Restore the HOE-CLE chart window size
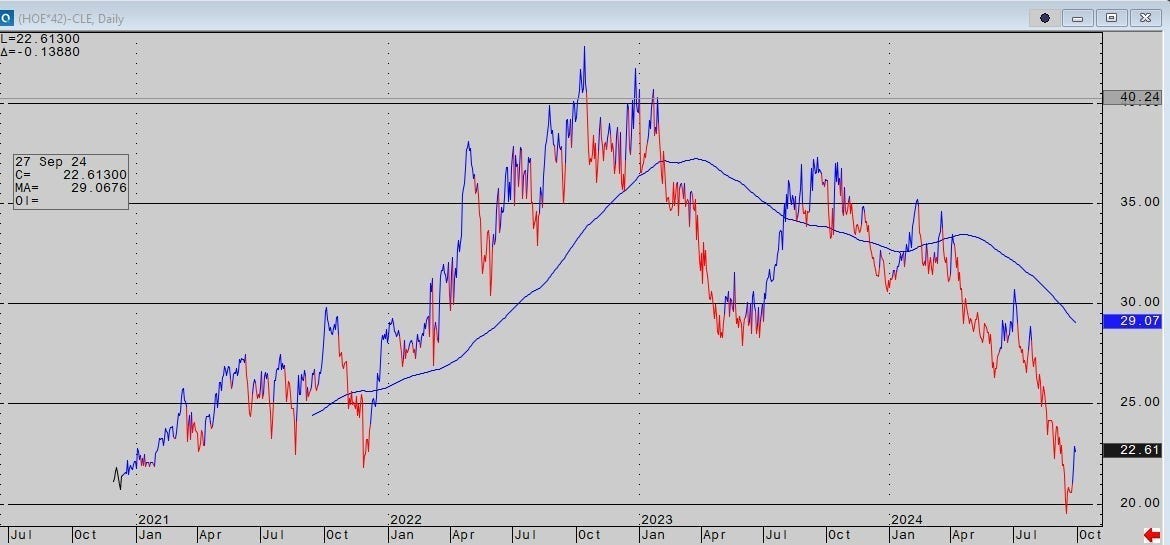This screenshot has width=1170, height=545. pos(1112,18)
